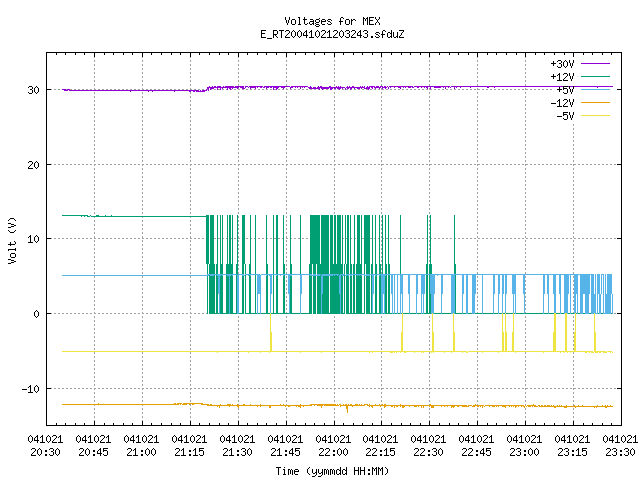Click the +30V legend label
Image resolution: width=640 pixels, height=480 pixels.
tap(562, 64)
